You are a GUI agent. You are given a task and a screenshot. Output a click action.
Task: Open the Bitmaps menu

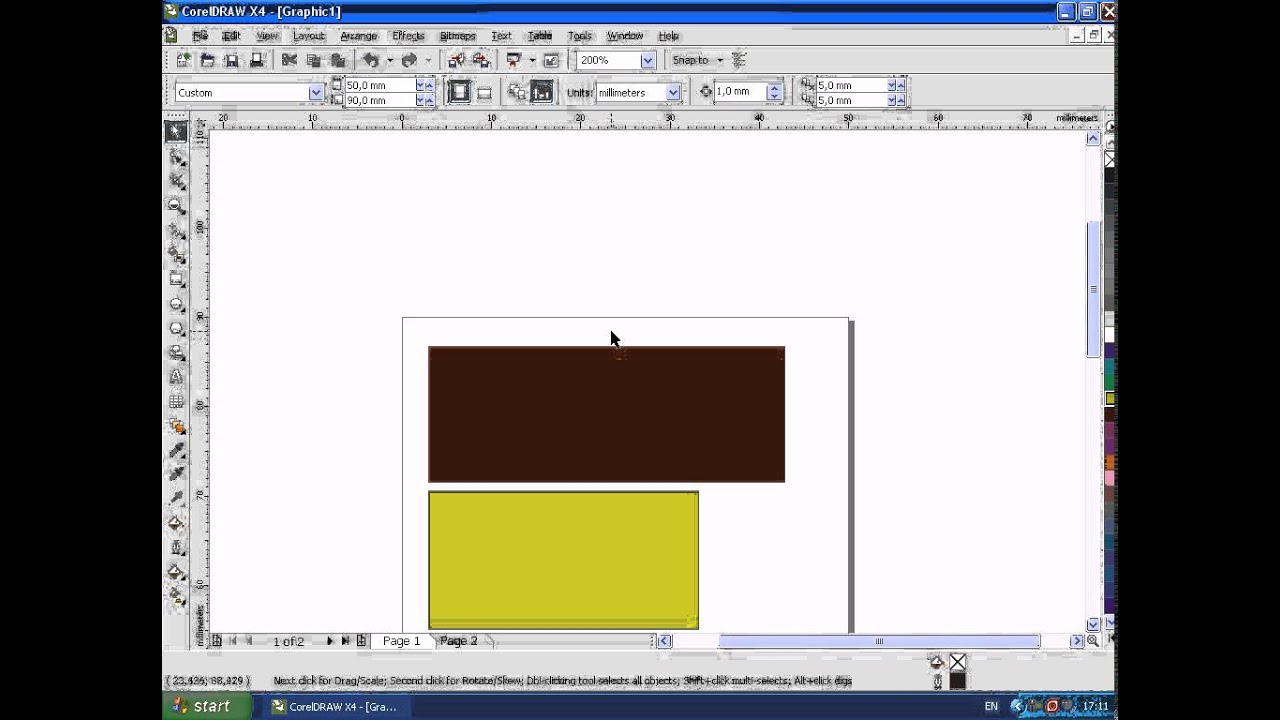click(x=458, y=36)
